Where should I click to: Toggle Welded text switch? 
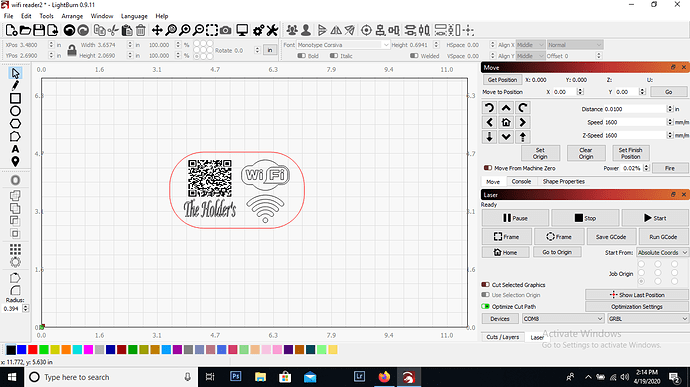[414, 56]
